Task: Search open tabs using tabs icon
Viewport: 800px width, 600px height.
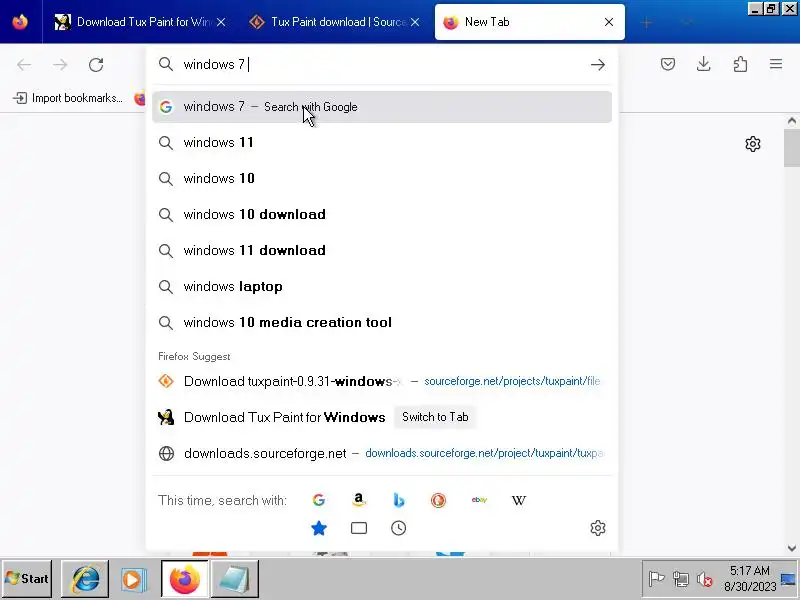Action: click(x=359, y=528)
